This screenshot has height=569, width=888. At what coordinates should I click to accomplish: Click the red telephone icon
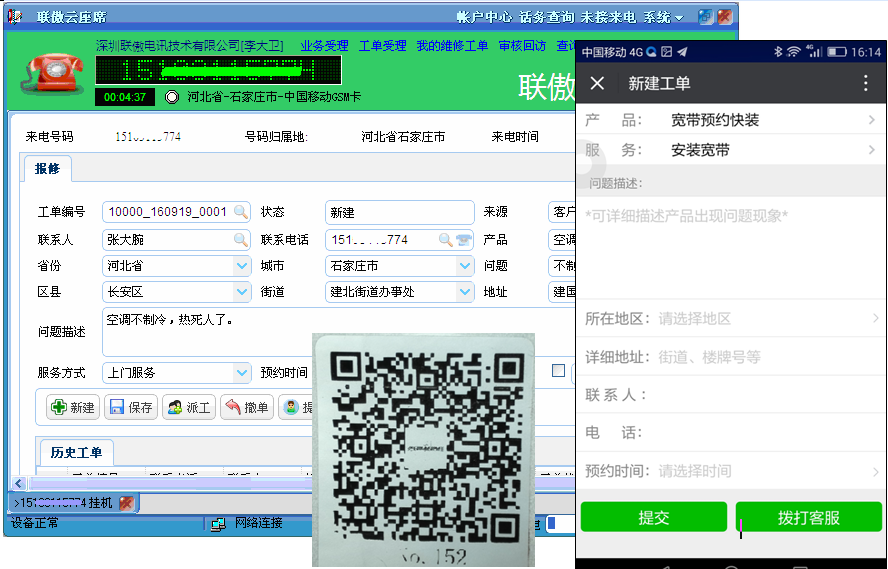click(x=50, y=70)
